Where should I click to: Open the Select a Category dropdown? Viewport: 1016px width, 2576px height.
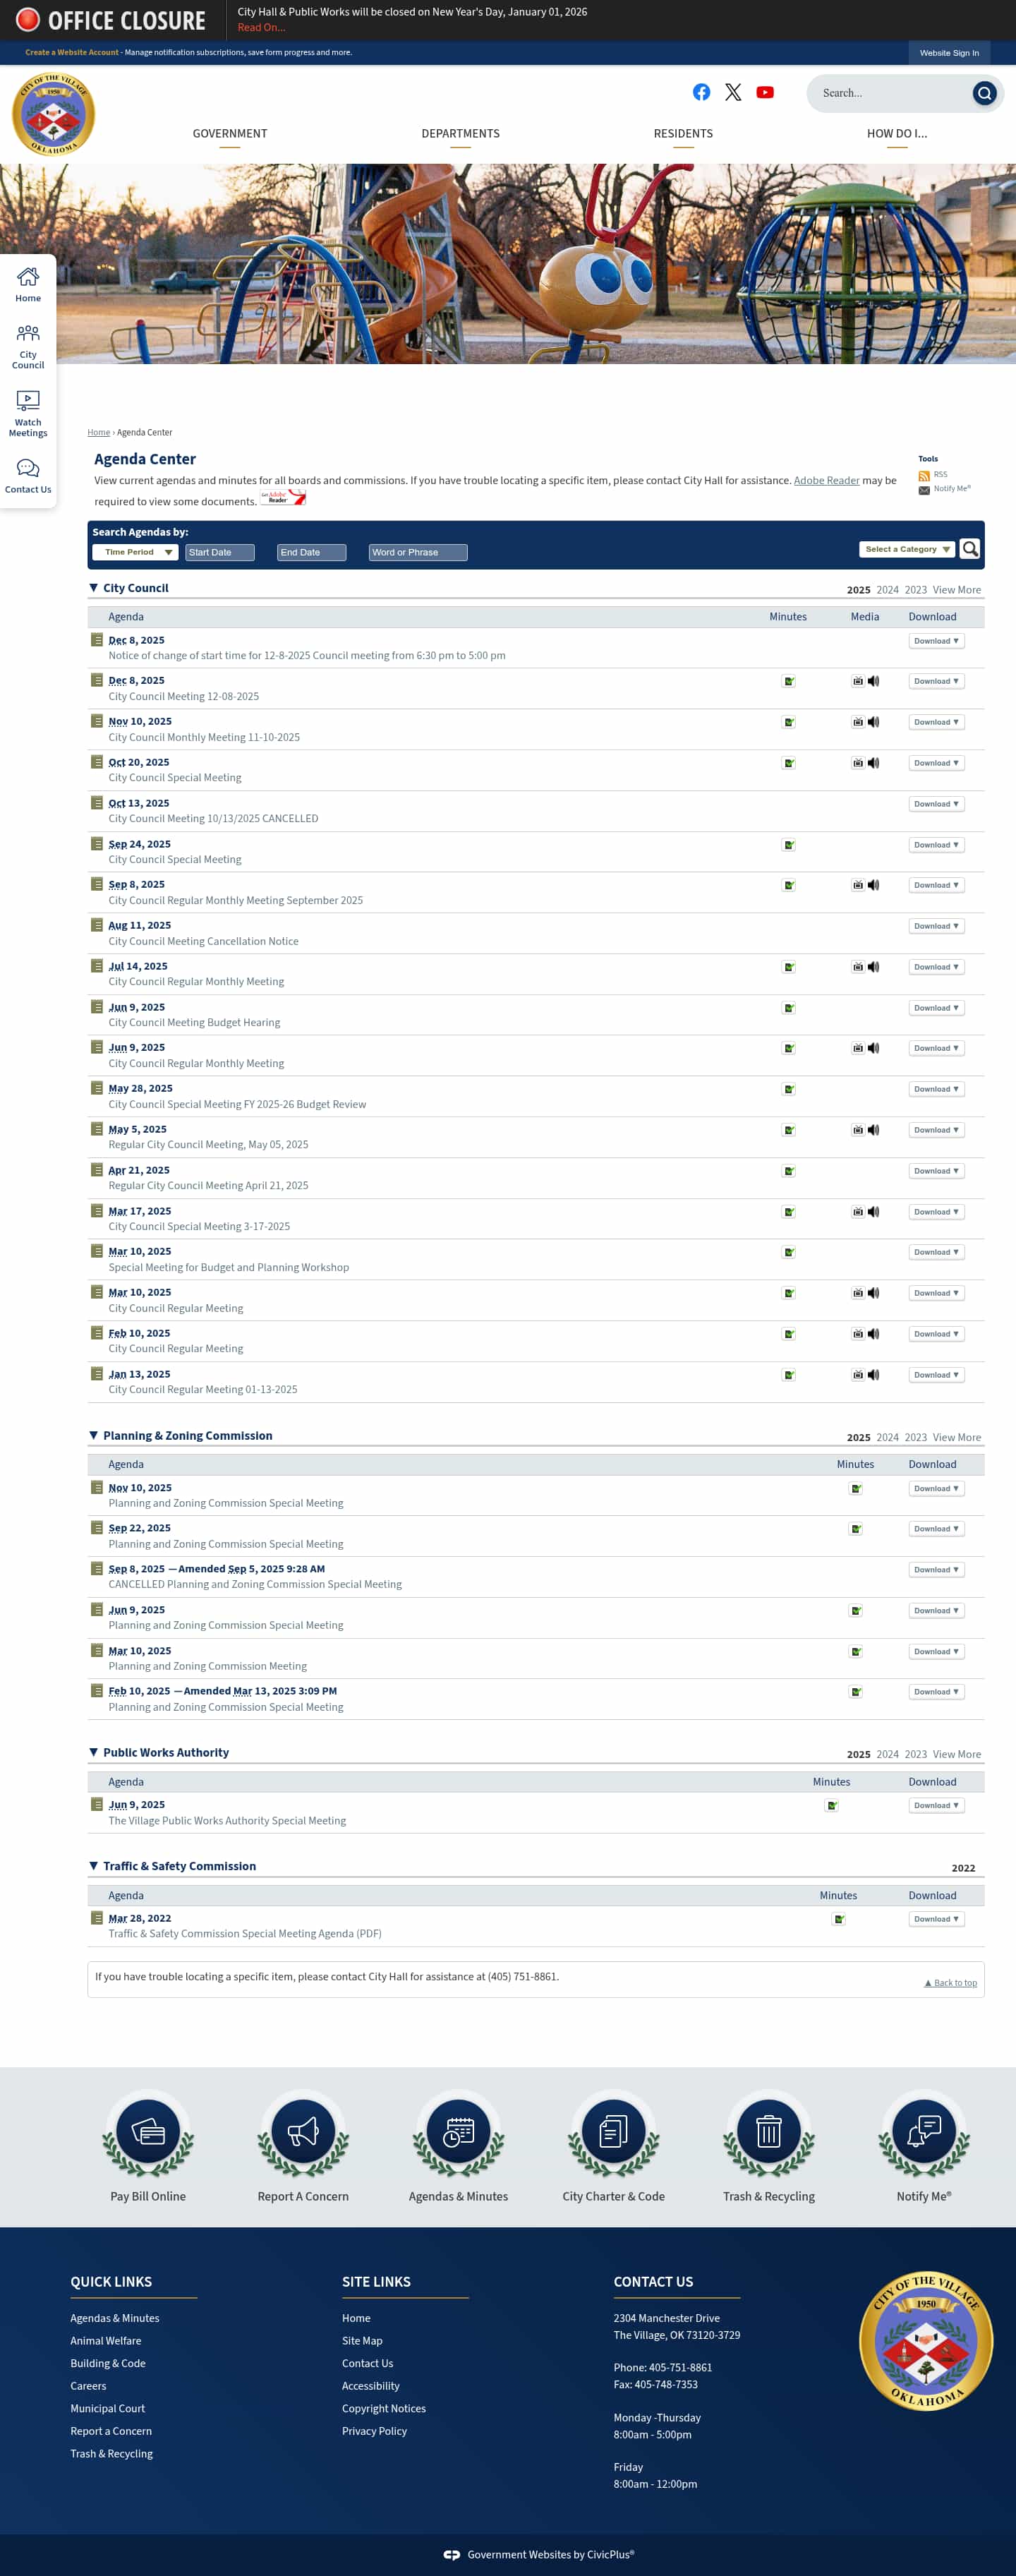(906, 549)
